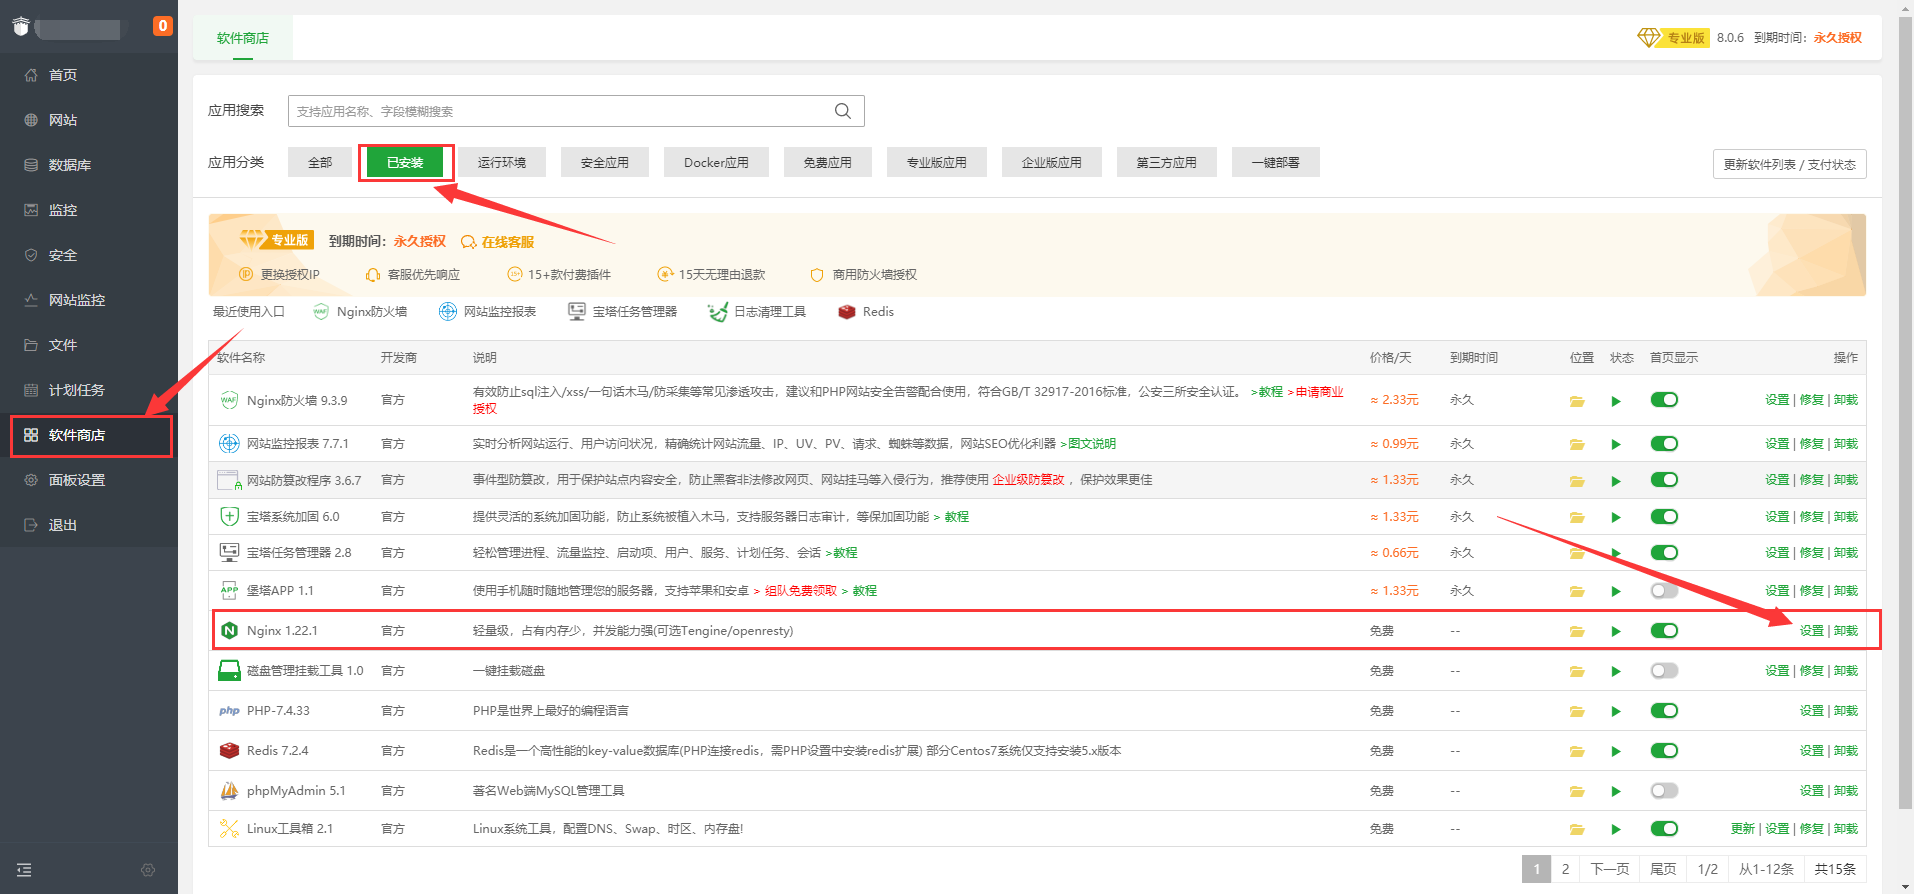
Task: Click 下一页 pagination button
Action: click(x=1610, y=869)
